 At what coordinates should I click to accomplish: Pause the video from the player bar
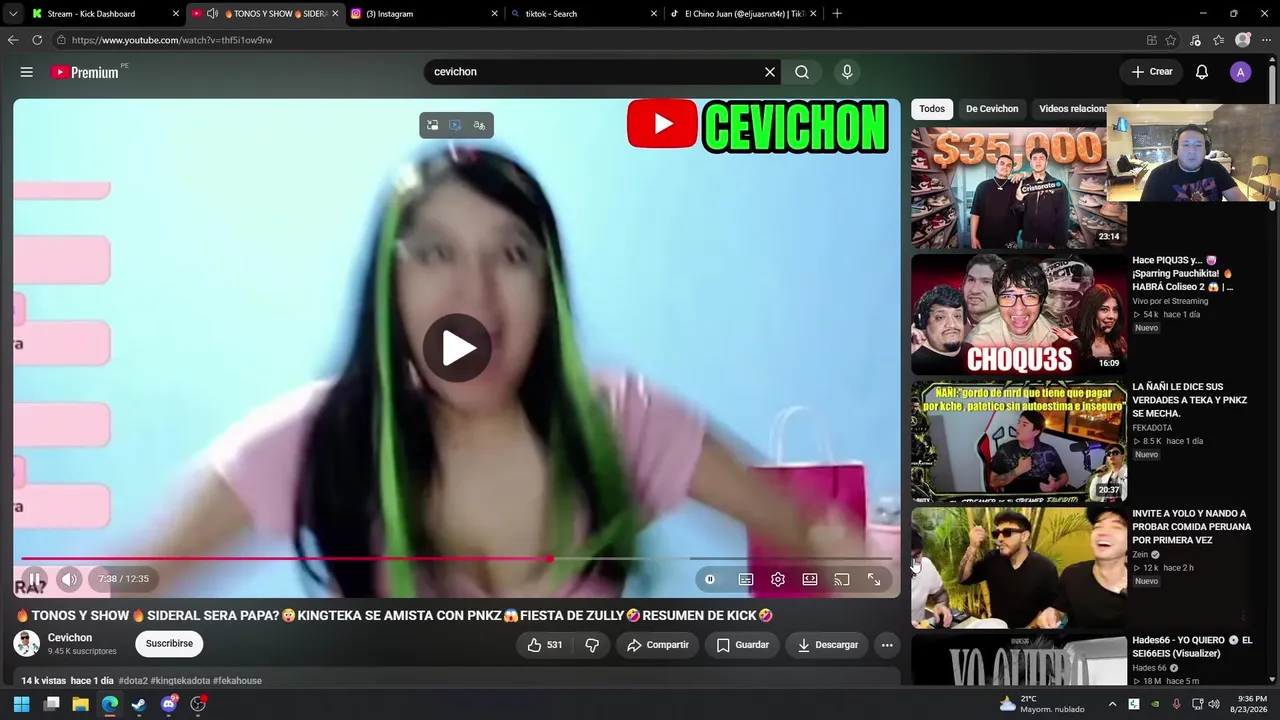click(34, 579)
